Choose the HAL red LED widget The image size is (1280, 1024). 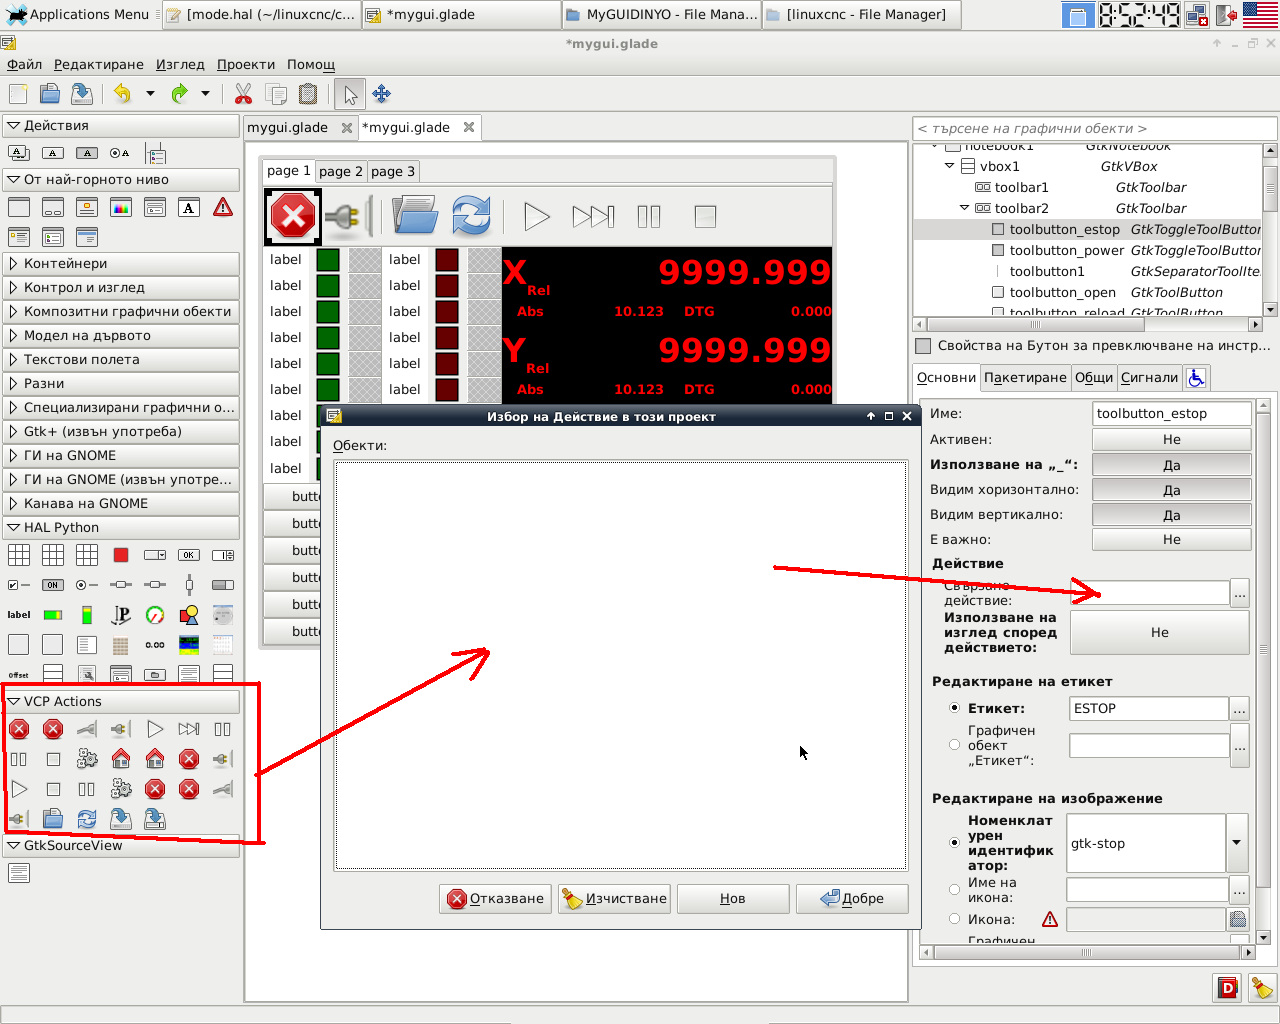[x=121, y=555]
